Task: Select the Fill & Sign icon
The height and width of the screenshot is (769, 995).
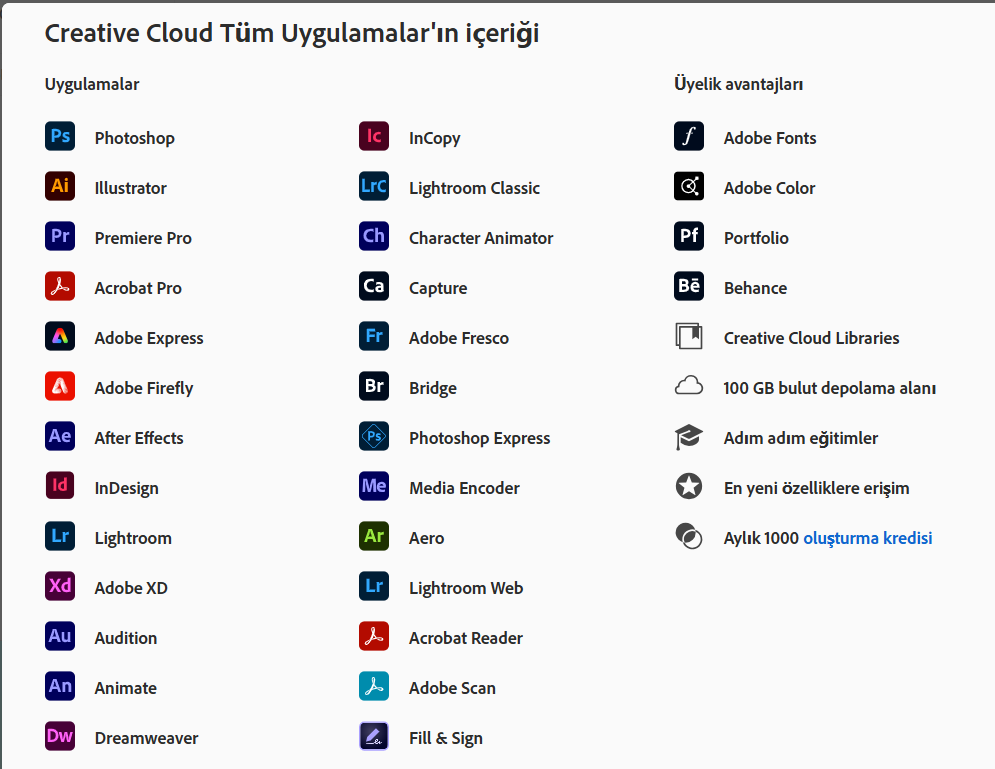Action: tap(374, 736)
